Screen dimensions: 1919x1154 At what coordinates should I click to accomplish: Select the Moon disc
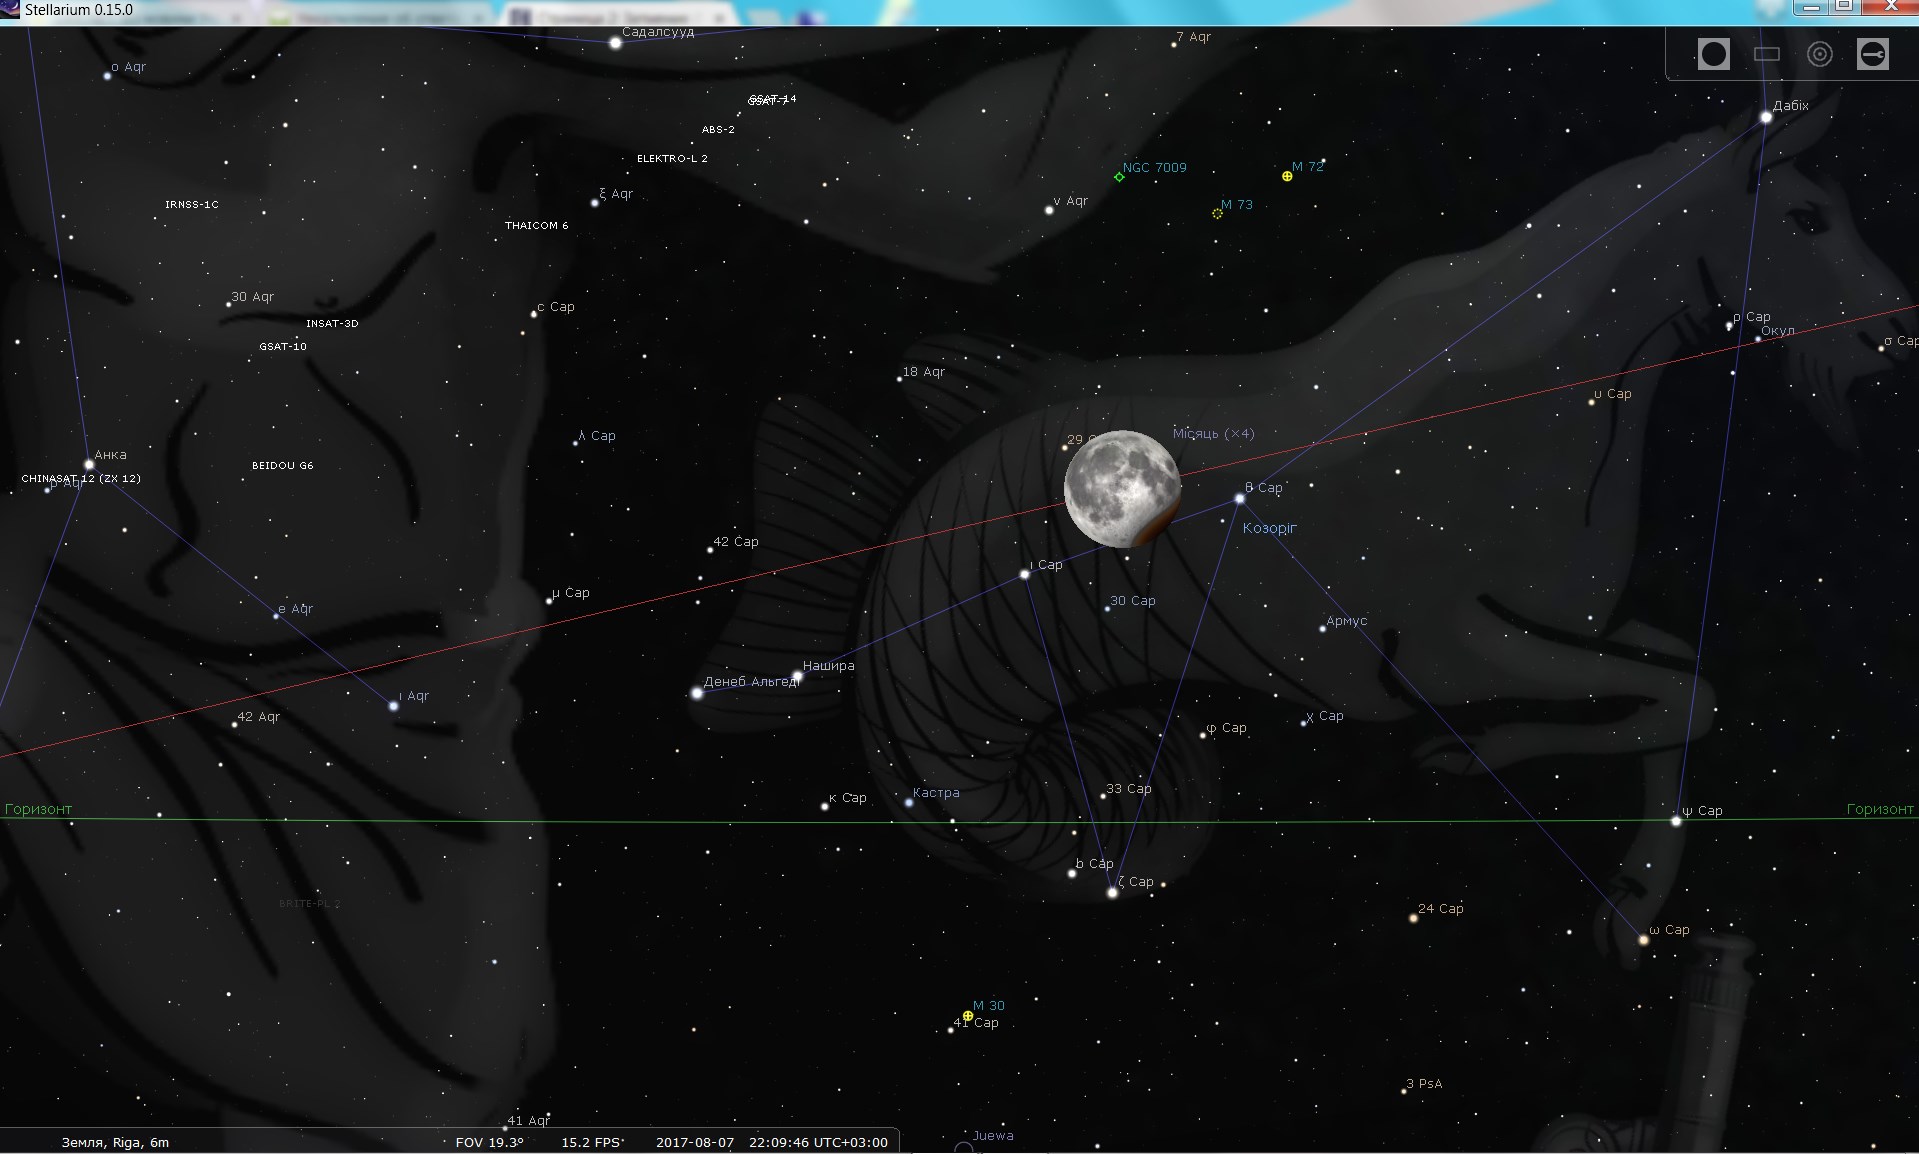(1122, 489)
